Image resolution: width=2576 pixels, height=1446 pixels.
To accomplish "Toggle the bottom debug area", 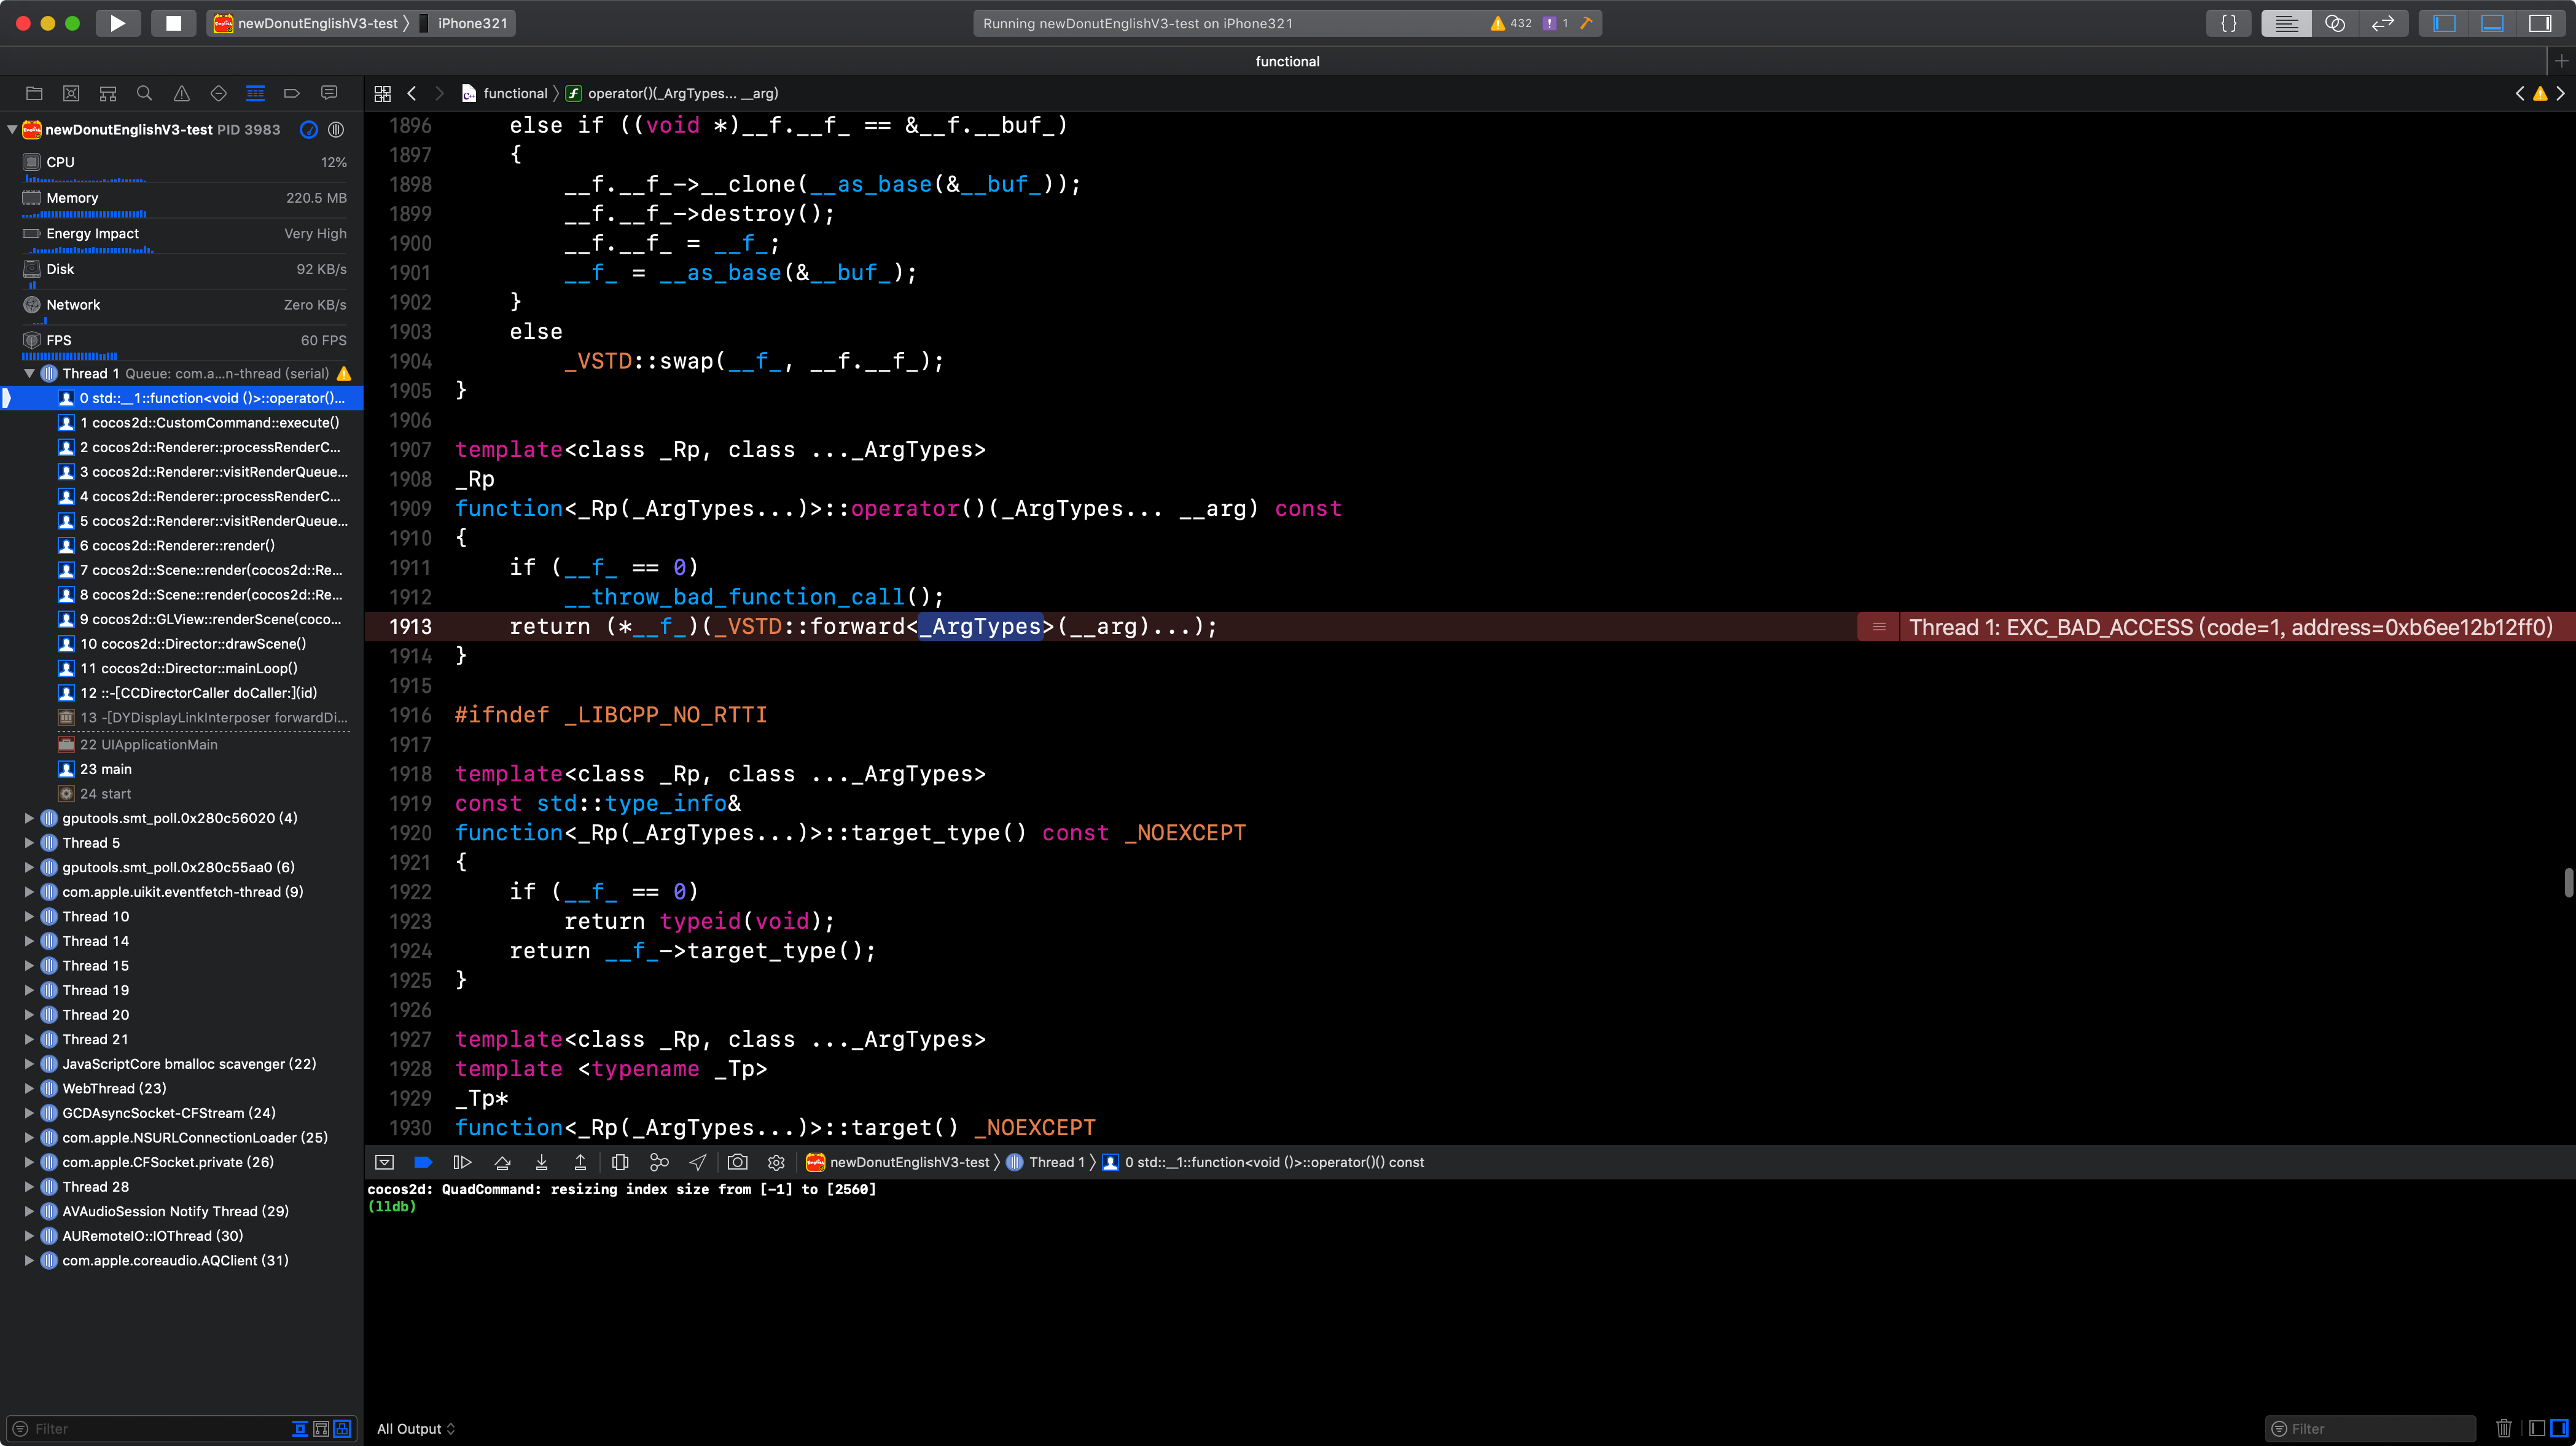I will 2492,23.
